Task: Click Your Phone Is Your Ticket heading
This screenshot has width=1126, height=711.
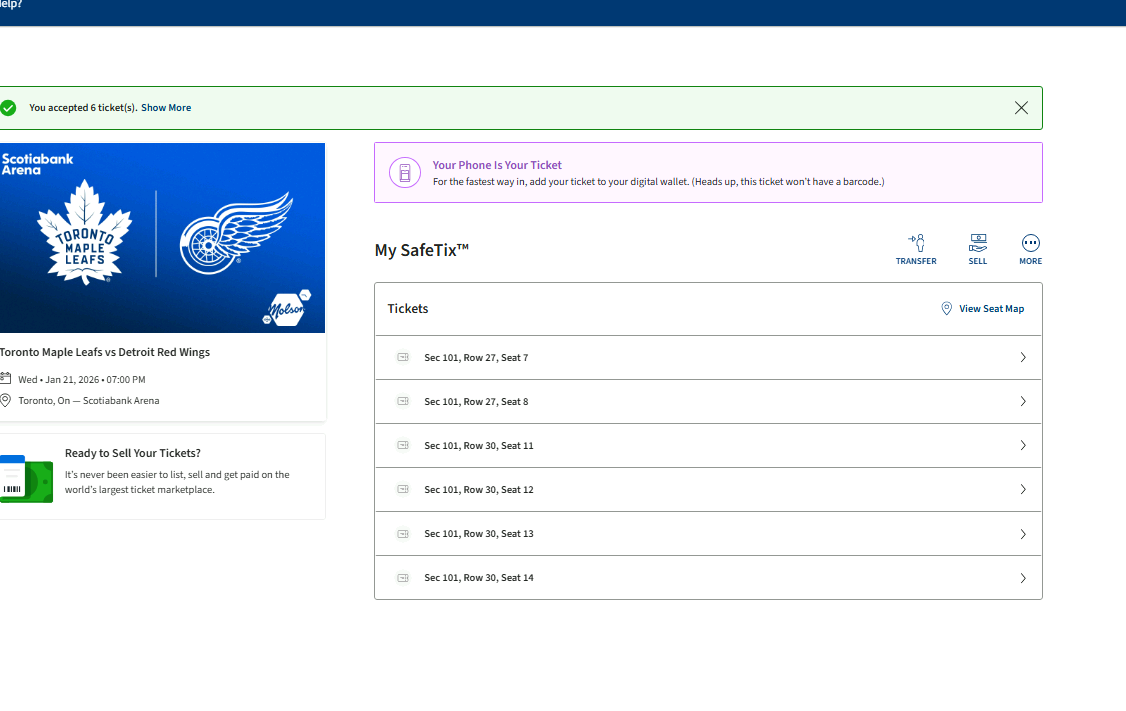Action: [x=497, y=165]
